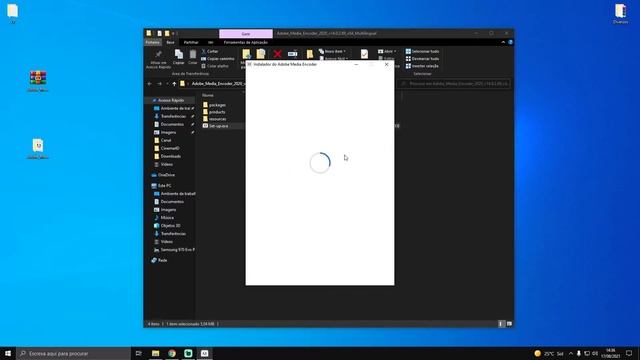640x360 pixels.
Task: Open the Novo item dropdown
Action: 332,51
